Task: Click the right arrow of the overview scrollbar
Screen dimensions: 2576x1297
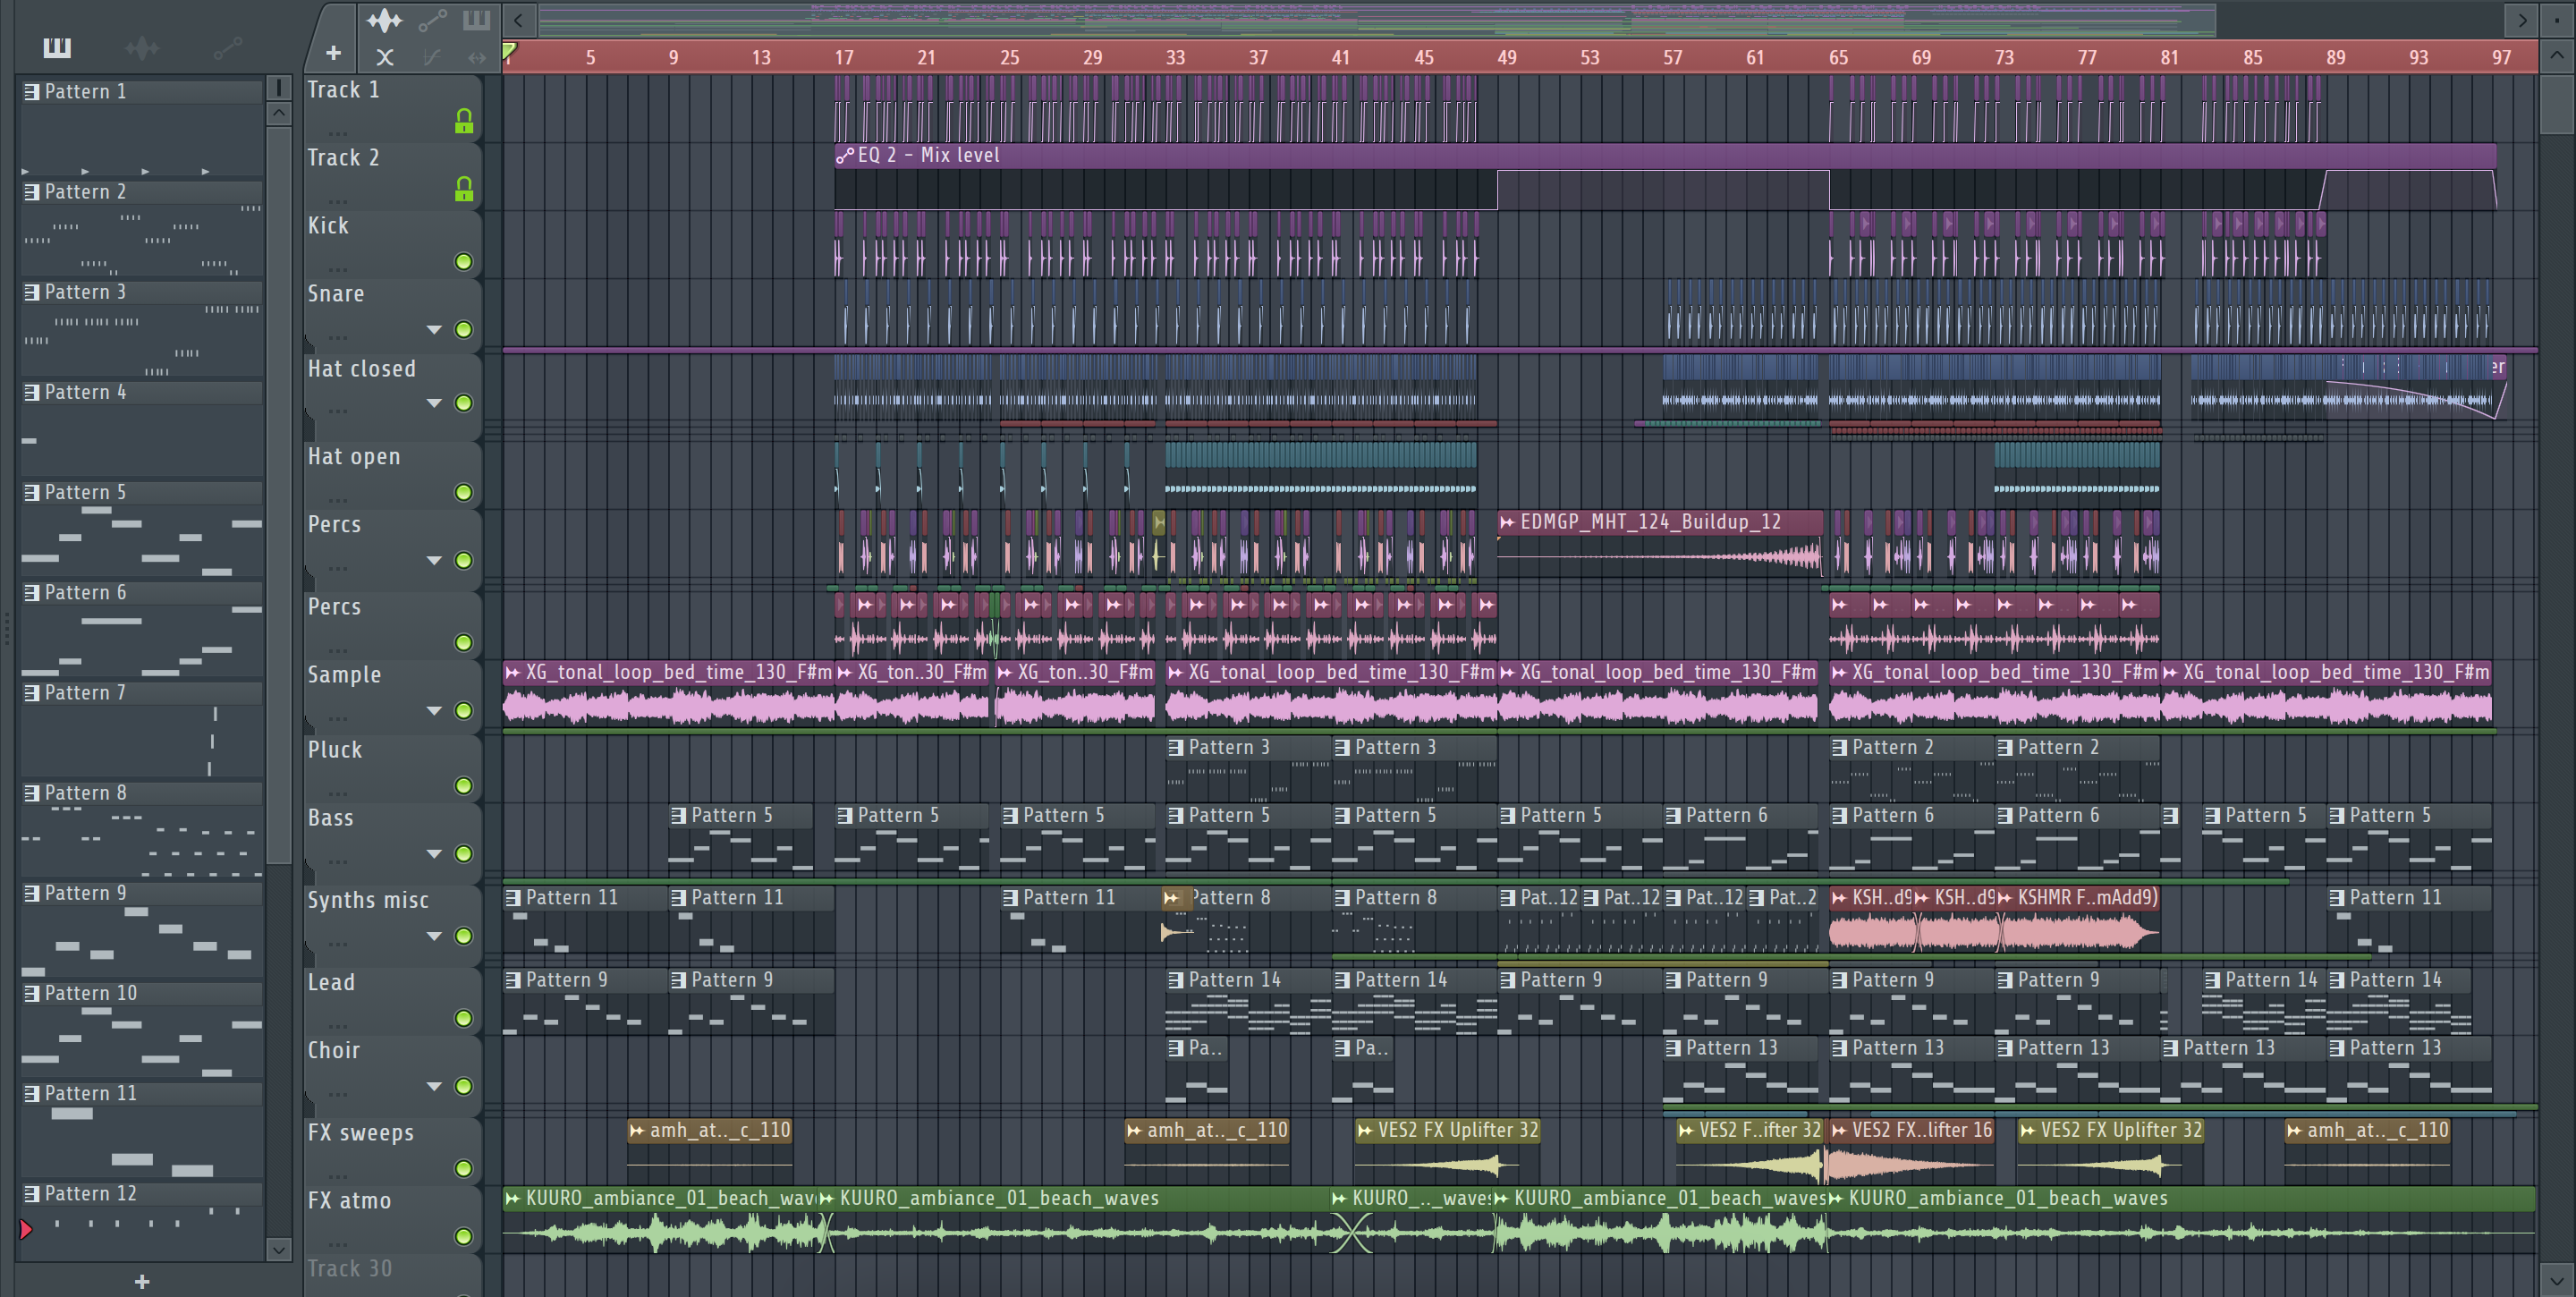Action: [2522, 19]
